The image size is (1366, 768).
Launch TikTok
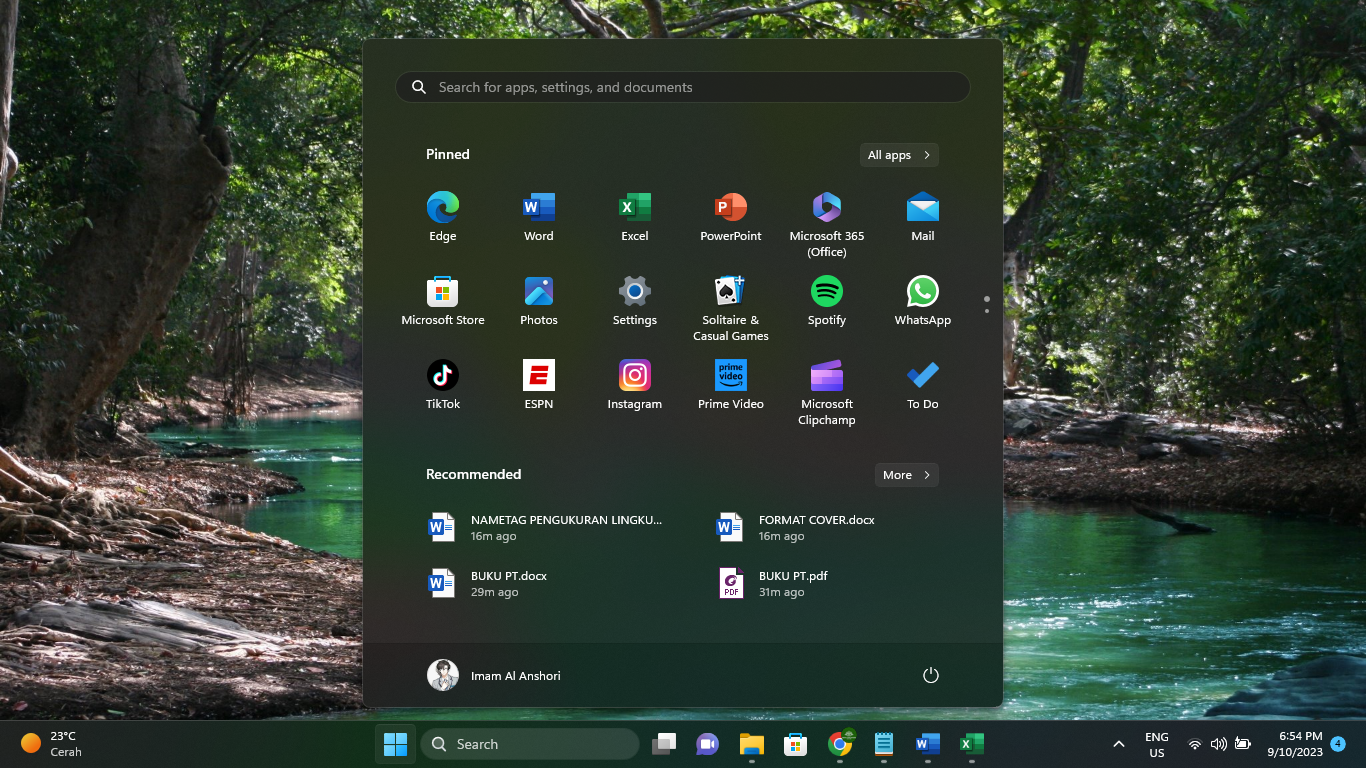443,385
